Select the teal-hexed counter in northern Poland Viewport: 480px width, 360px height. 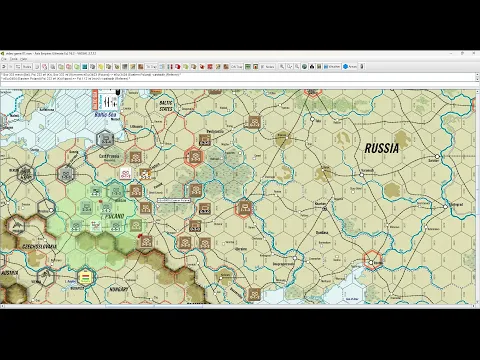(x=116, y=191)
